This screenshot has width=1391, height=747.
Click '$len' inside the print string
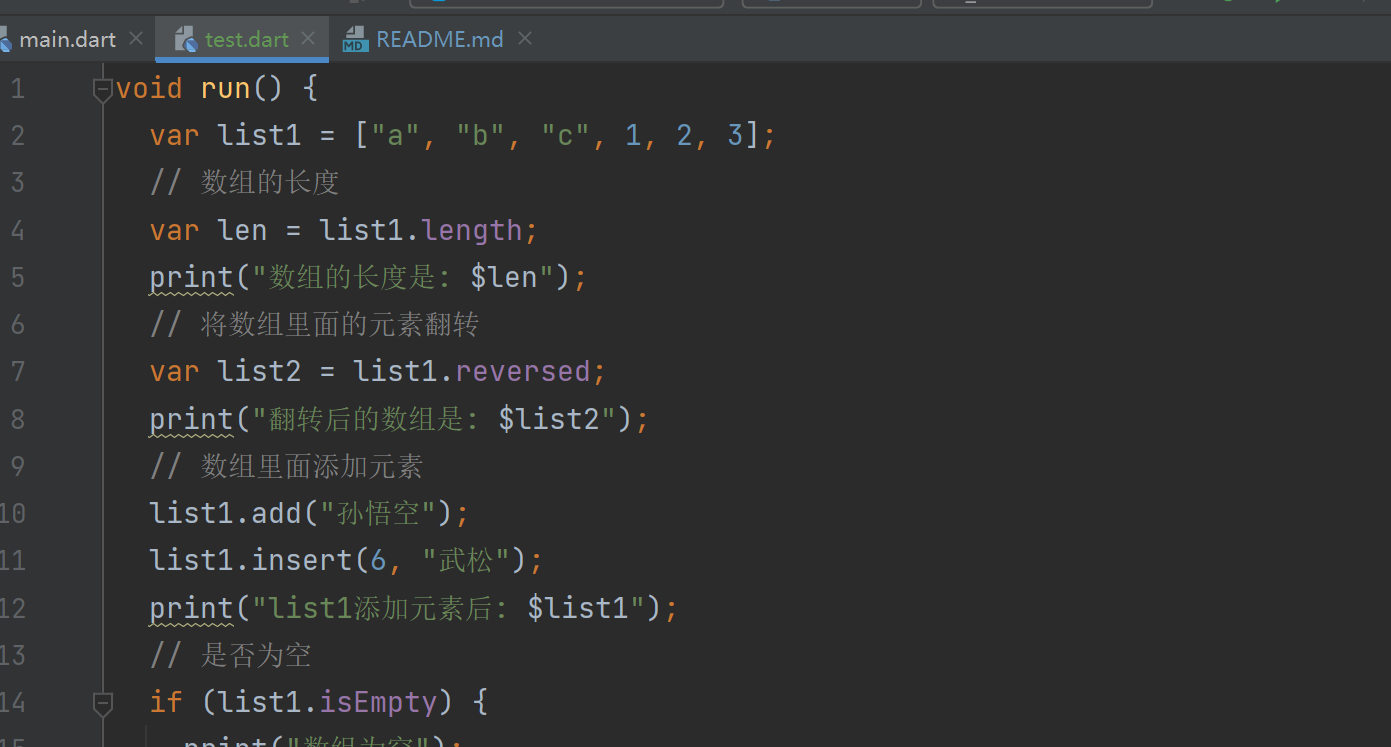point(505,277)
